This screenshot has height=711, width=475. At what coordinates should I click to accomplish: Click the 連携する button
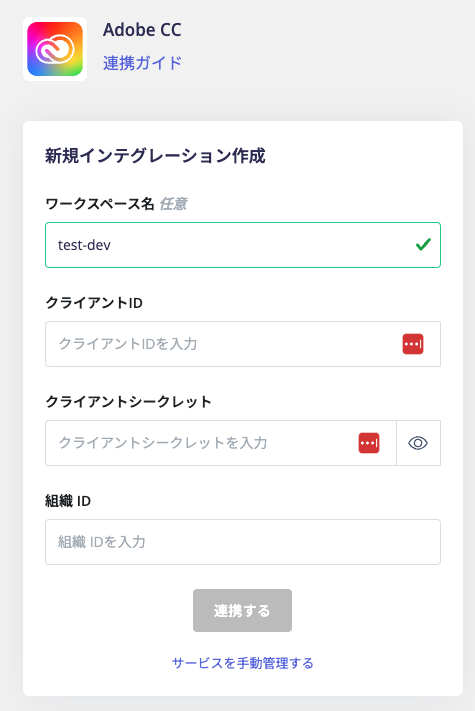click(x=242, y=610)
